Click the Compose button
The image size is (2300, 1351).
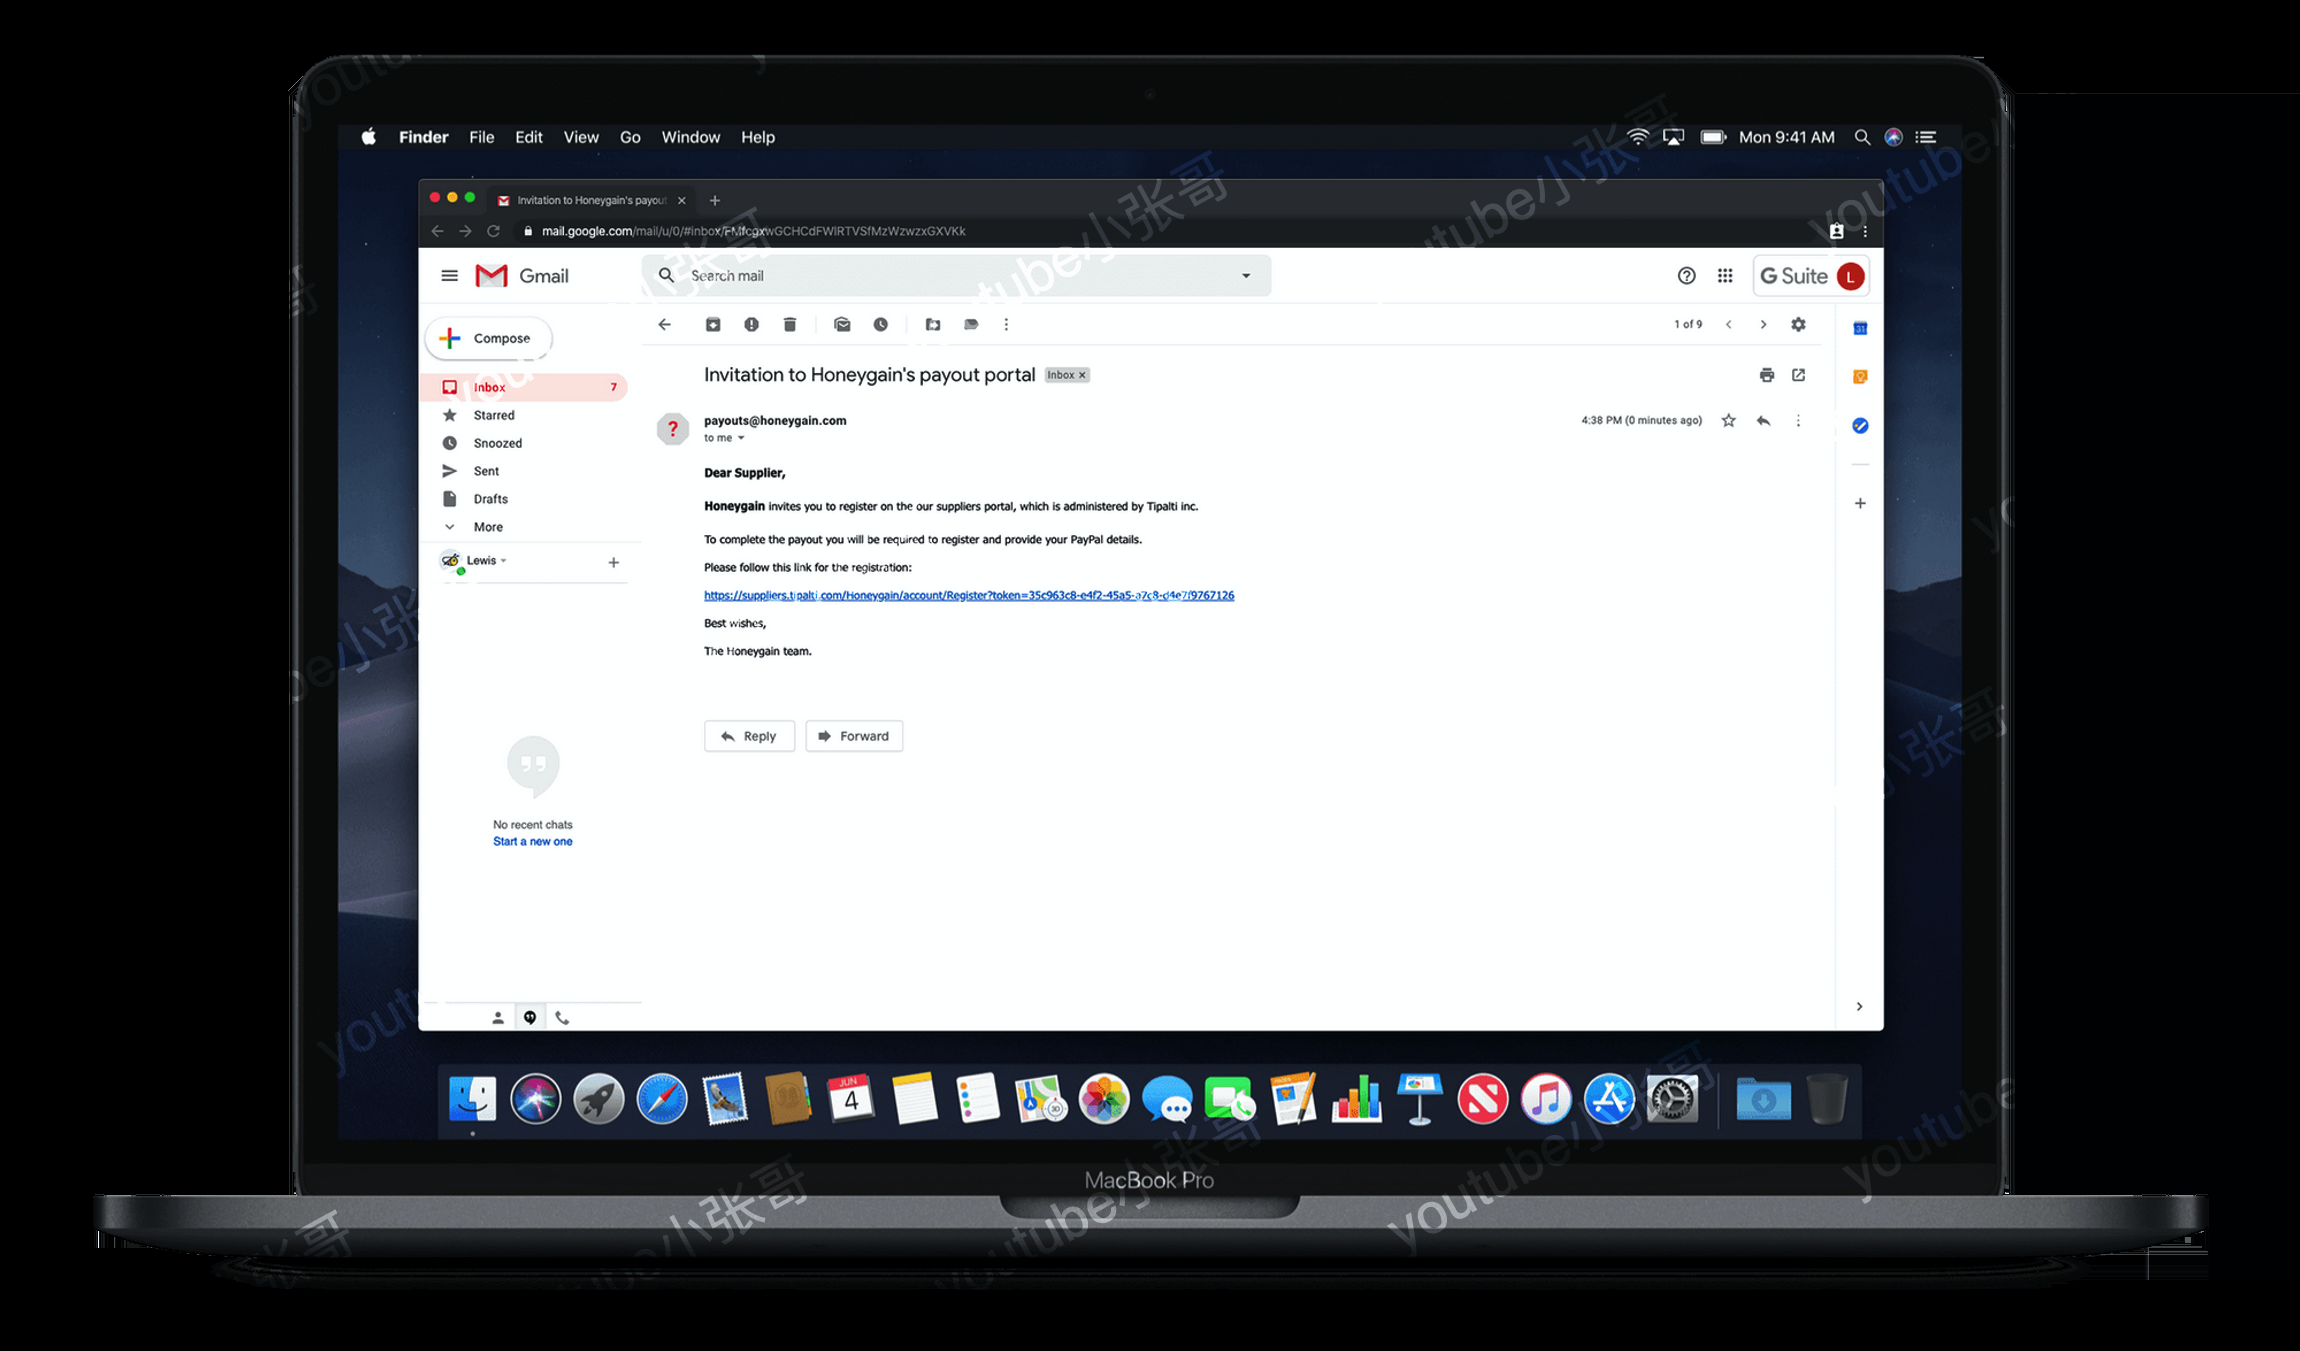(x=489, y=338)
